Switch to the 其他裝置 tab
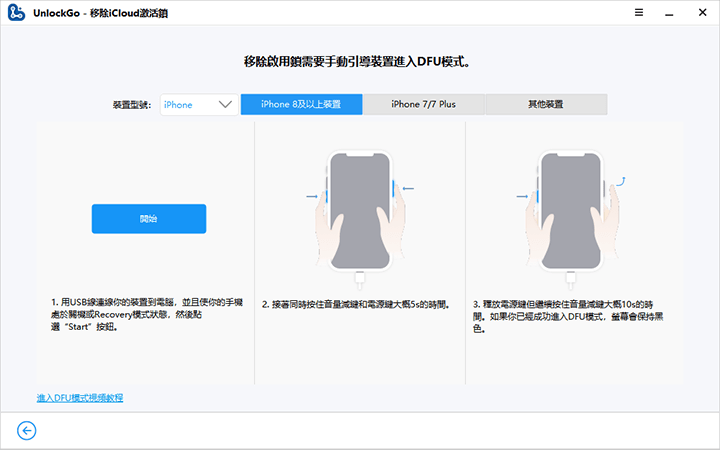The width and height of the screenshot is (720, 450). click(x=546, y=104)
